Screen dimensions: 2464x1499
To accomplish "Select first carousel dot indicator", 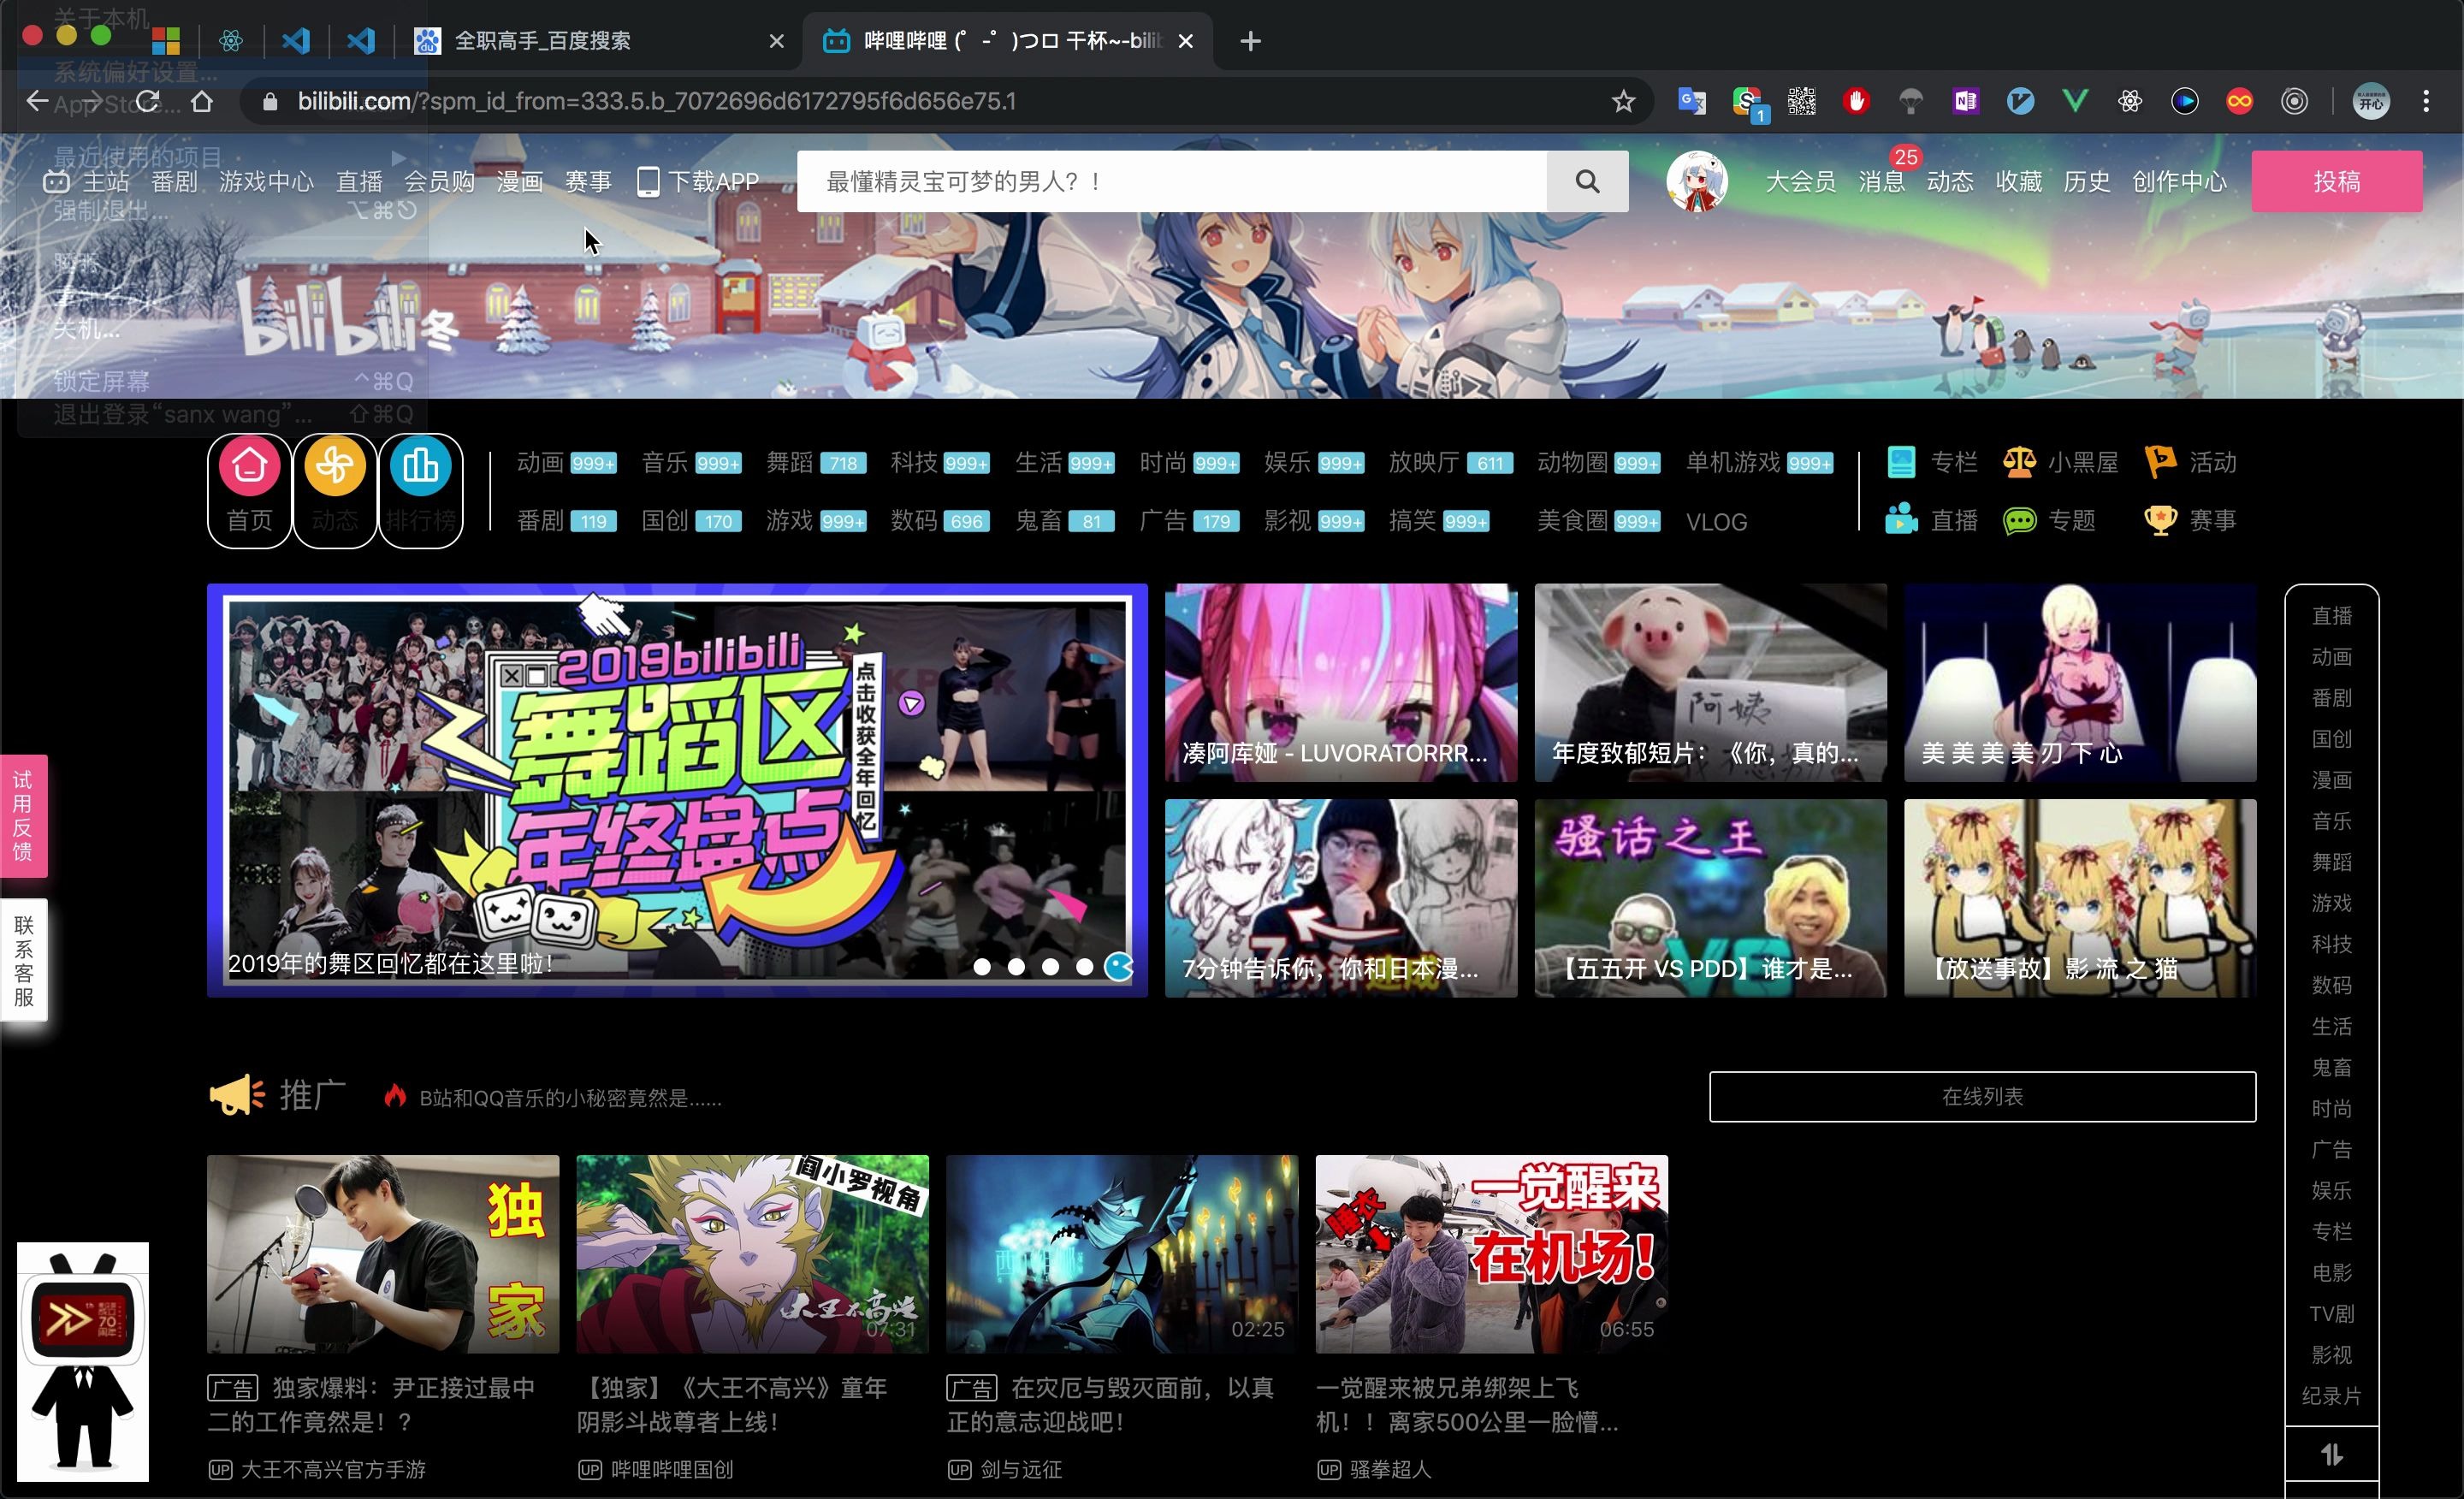I will coord(982,966).
